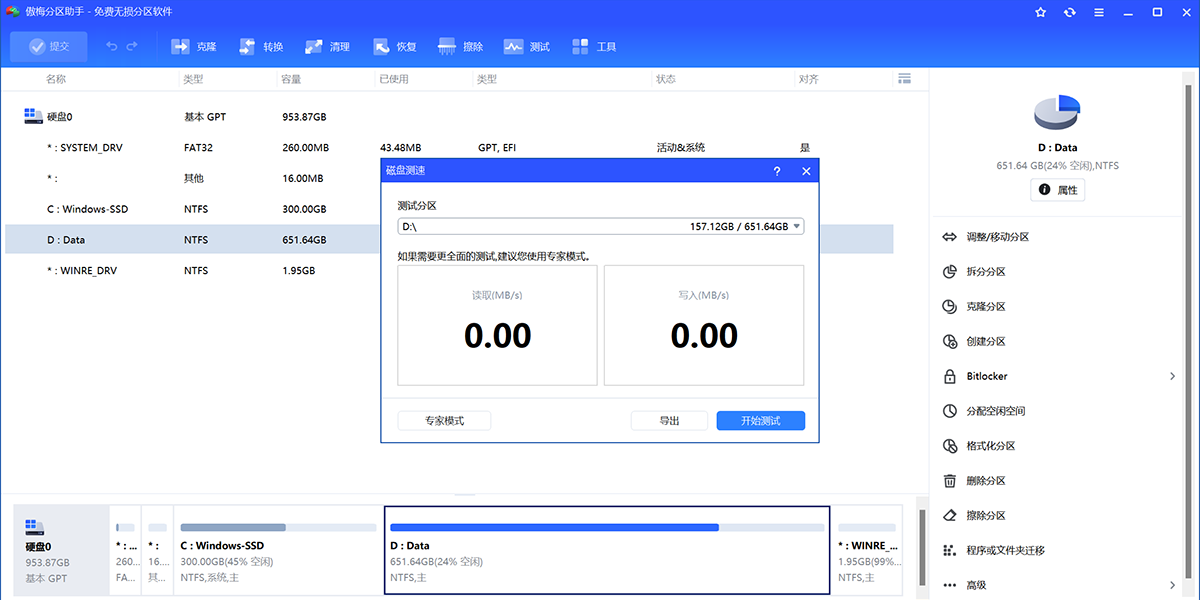
Task: Expand the Bitlocker submenu arrow
Action: point(1172,376)
